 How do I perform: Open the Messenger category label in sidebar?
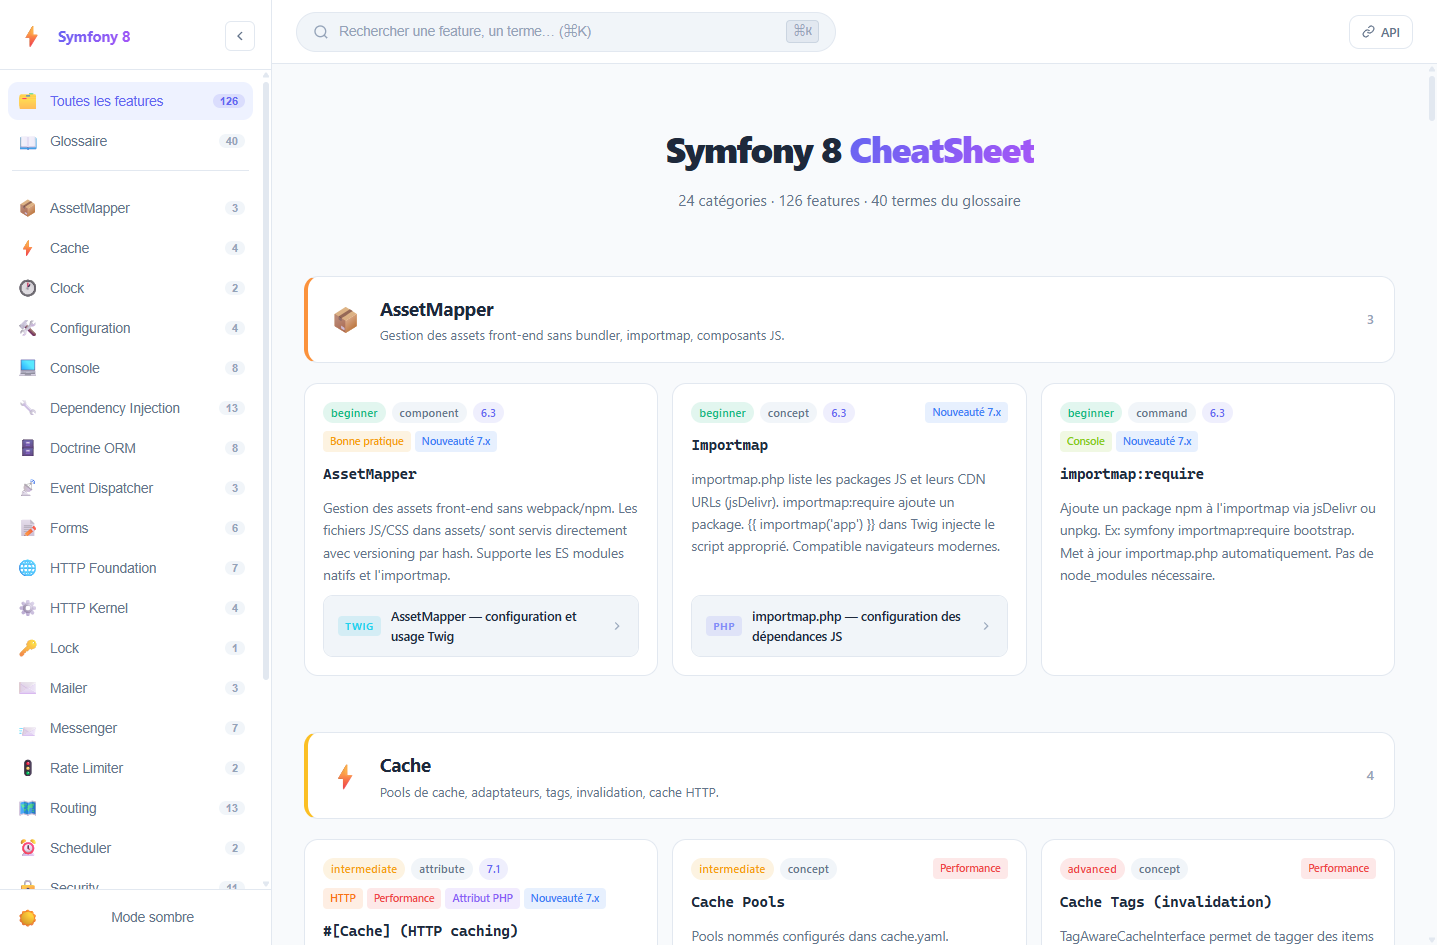pyautogui.click(x=83, y=728)
